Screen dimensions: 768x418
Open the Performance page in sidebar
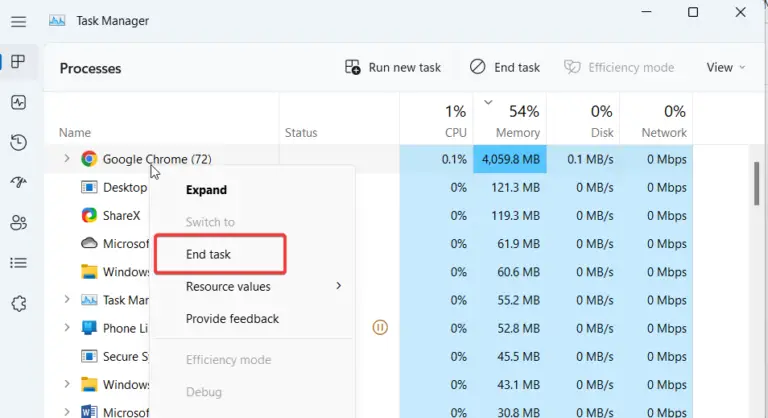tap(19, 102)
